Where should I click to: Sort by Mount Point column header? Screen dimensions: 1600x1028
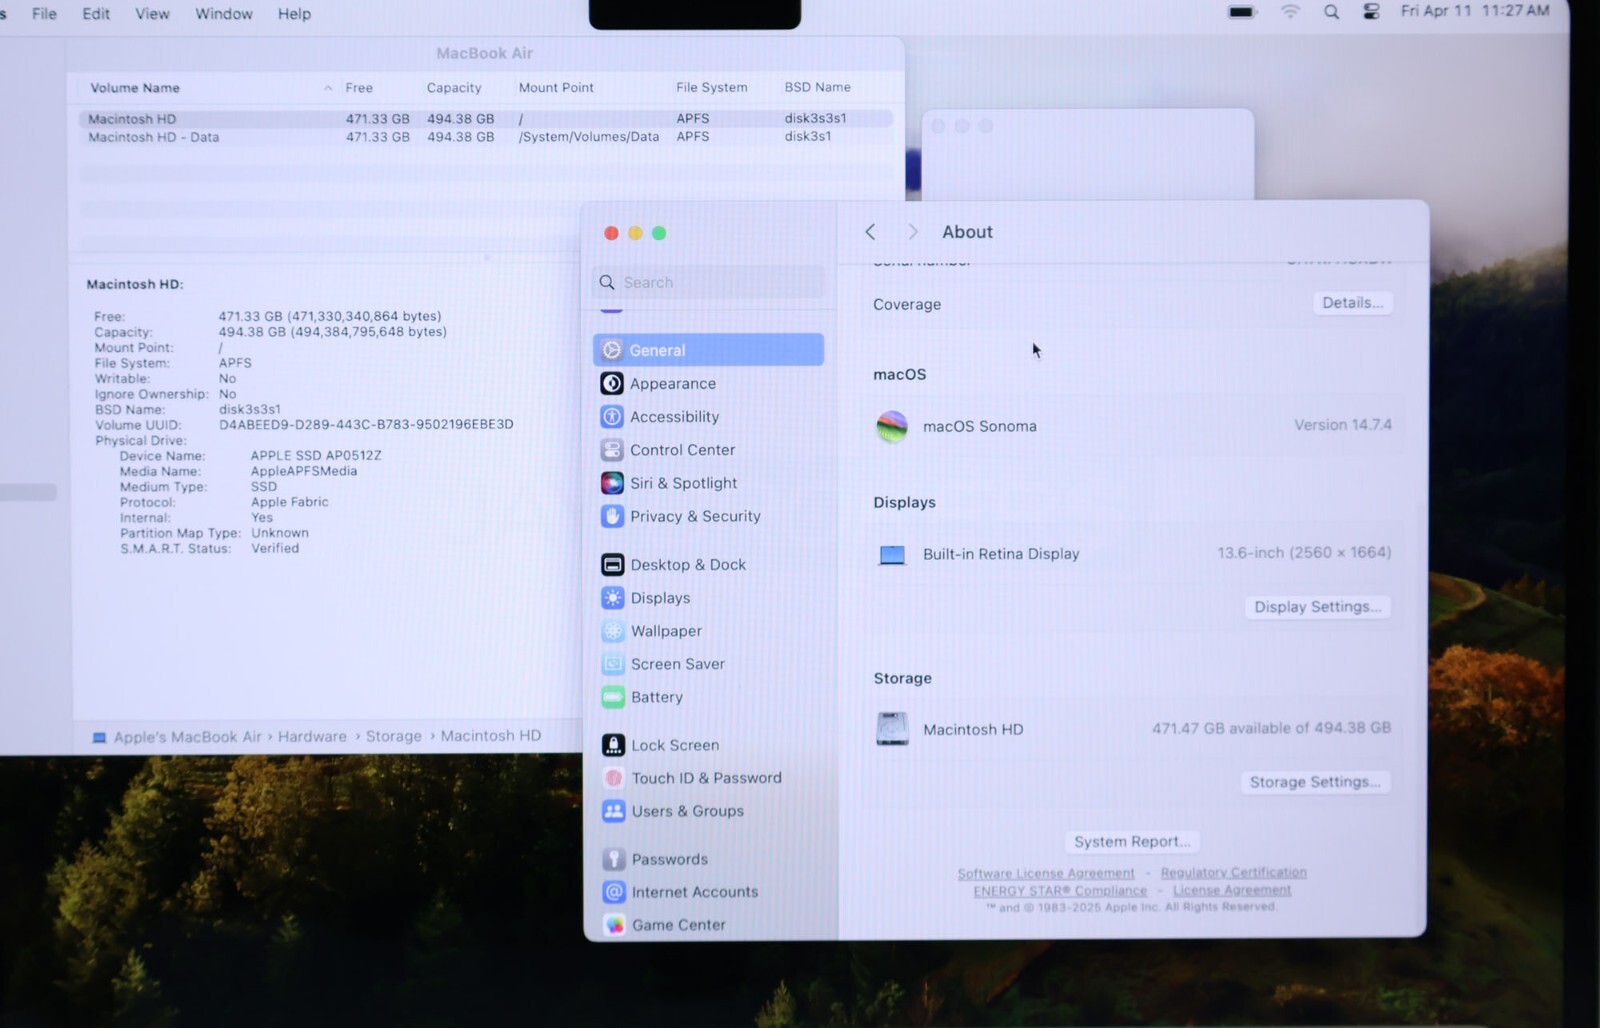tap(556, 88)
